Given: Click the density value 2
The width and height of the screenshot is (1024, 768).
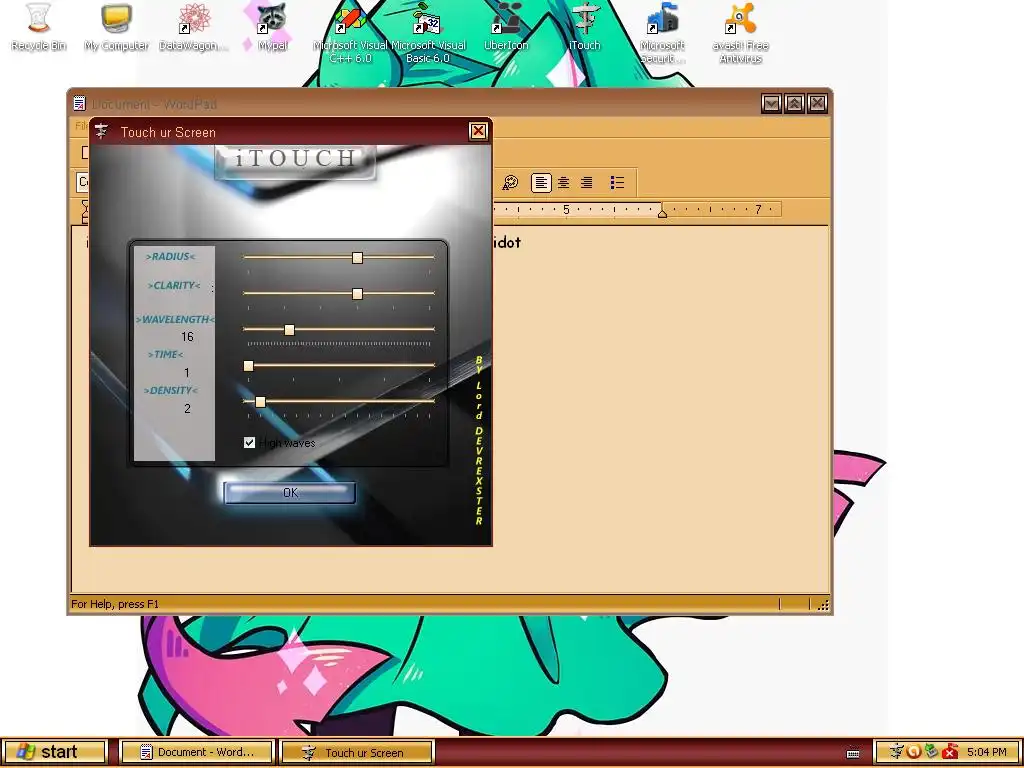Looking at the screenshot, I should coord(187,409).
